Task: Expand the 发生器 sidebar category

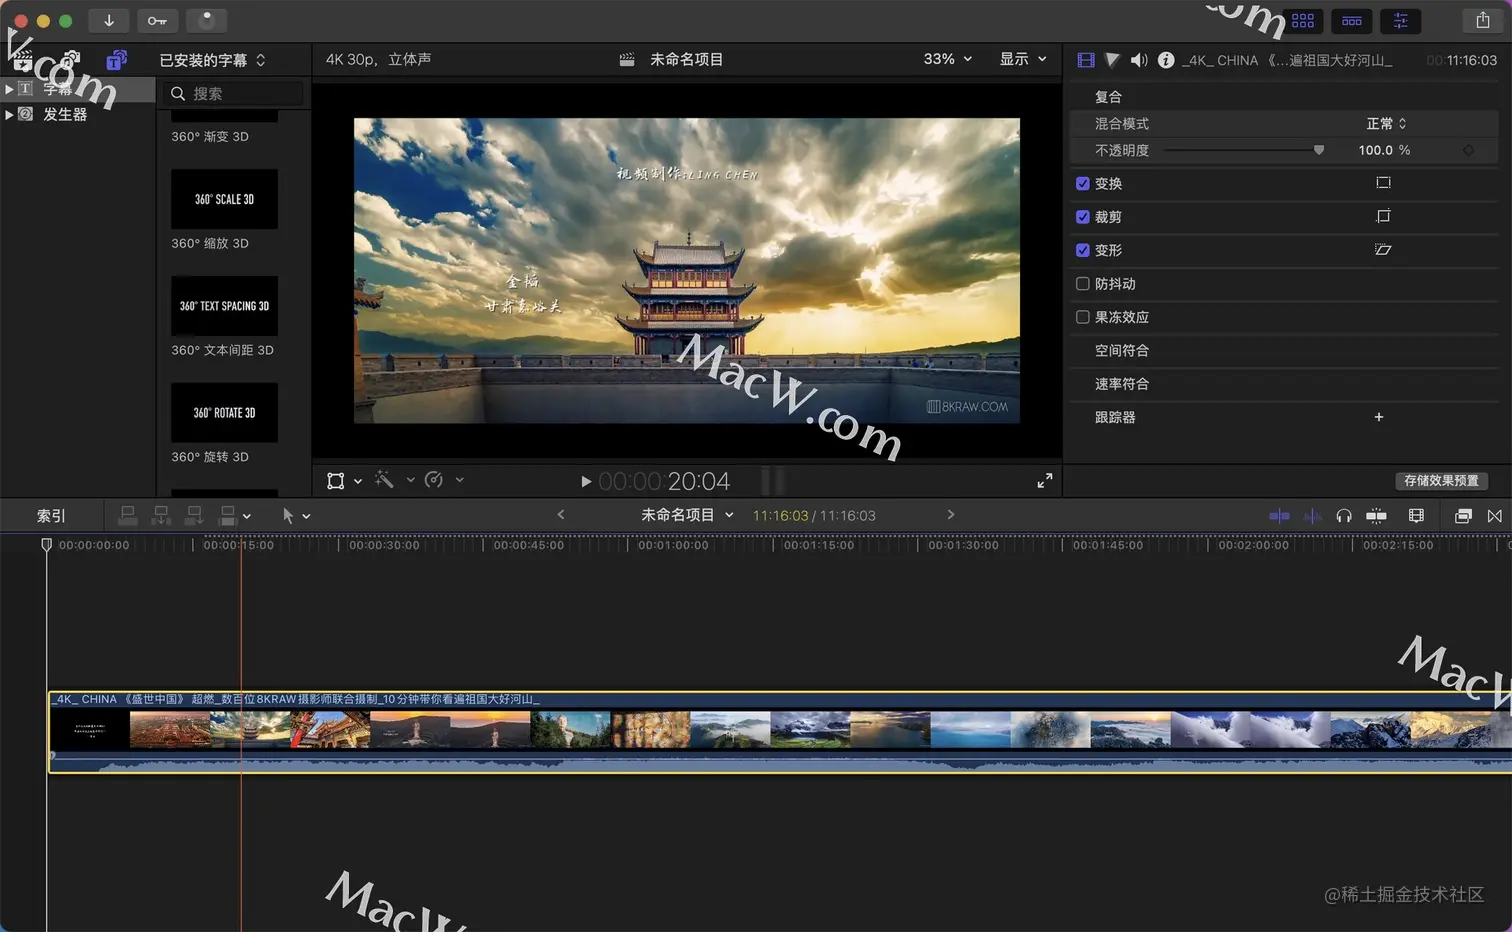Action: [x=9, y=115]
